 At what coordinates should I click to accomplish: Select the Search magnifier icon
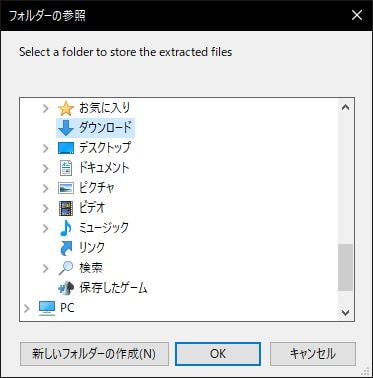point(66,268)
